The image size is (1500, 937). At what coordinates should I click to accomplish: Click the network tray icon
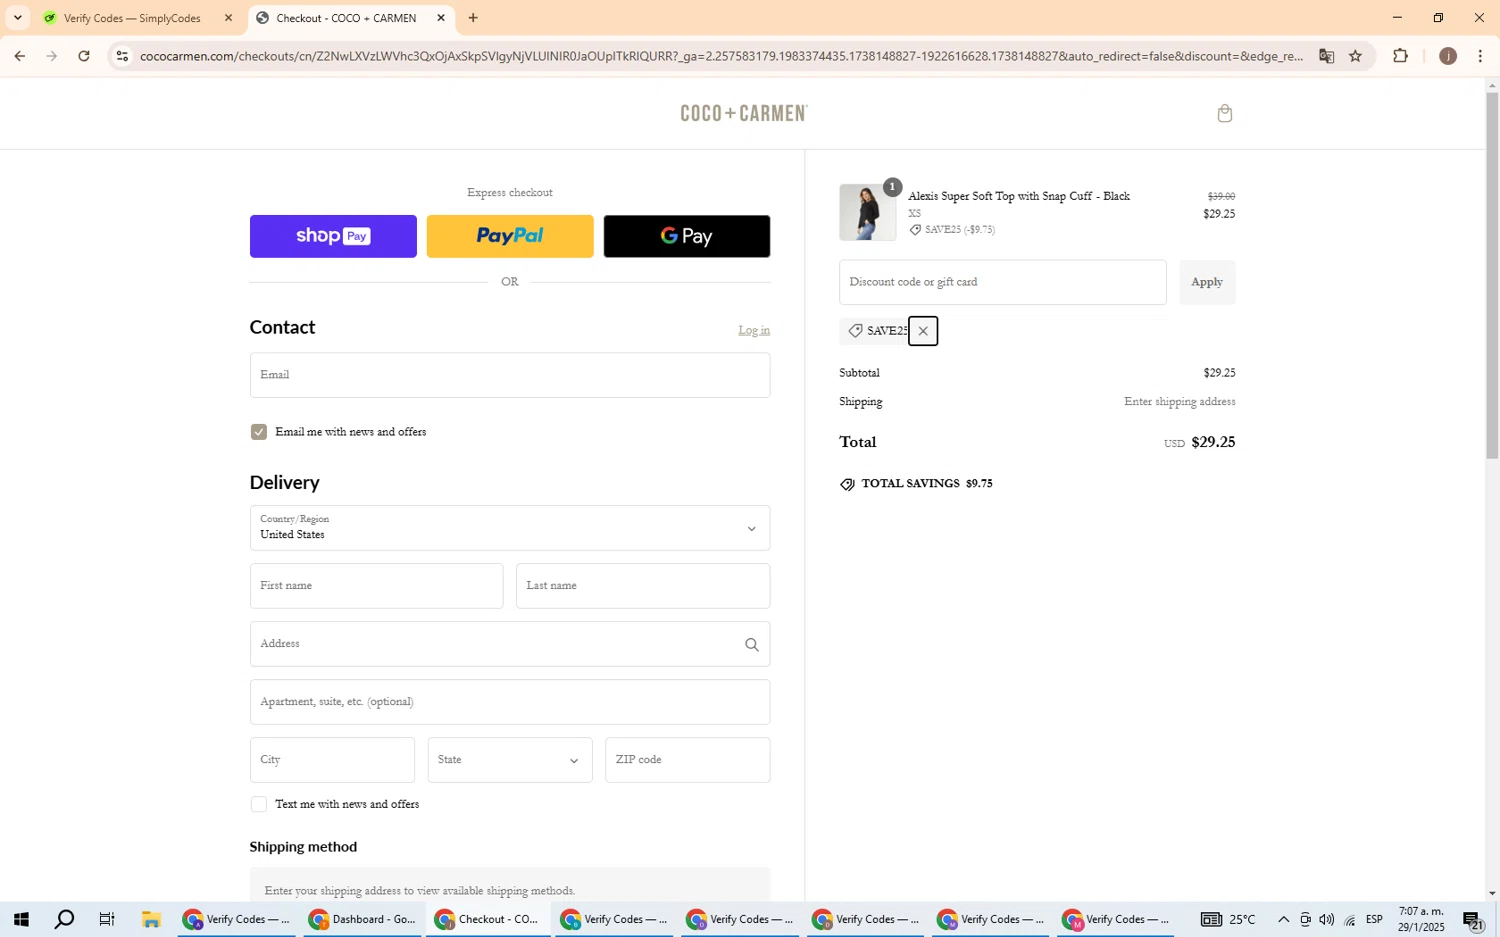point(1350,920)
